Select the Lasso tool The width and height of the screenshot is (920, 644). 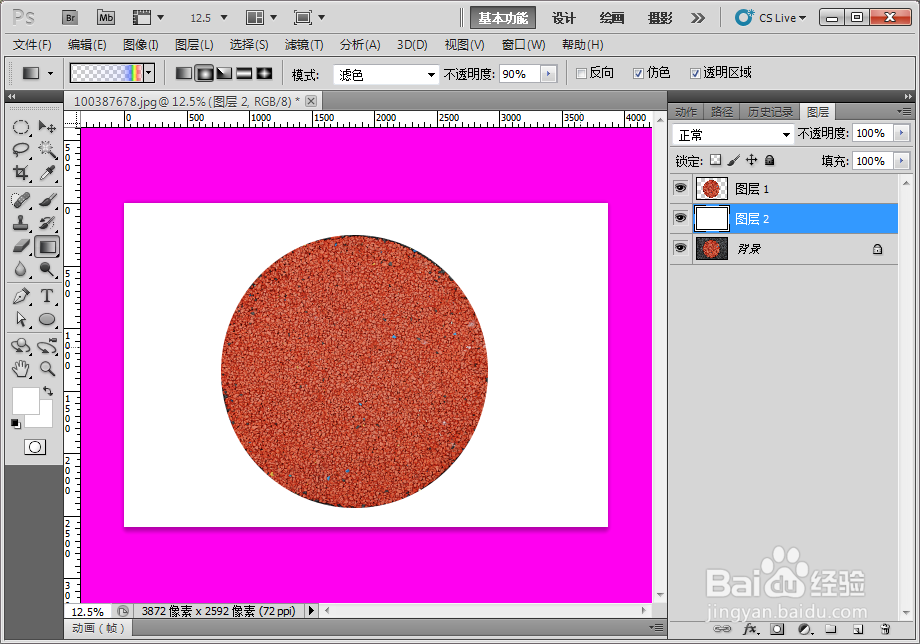click(x=21, y=150)
